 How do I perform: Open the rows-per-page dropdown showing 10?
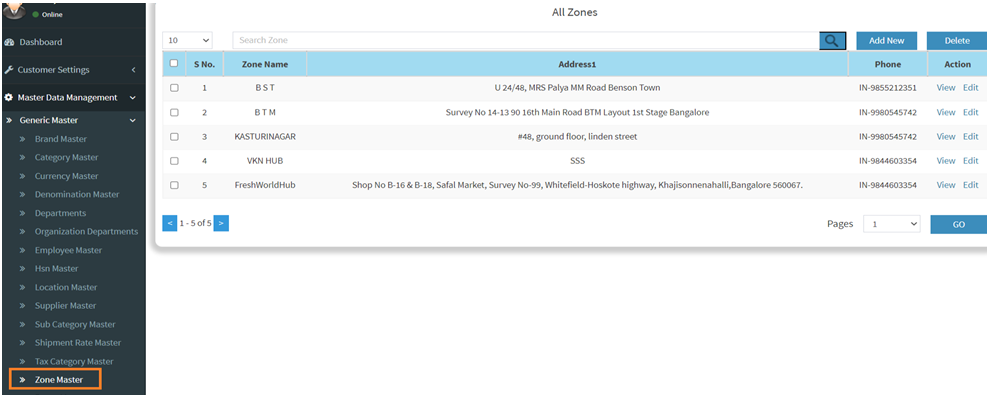[x=188, y=40]
